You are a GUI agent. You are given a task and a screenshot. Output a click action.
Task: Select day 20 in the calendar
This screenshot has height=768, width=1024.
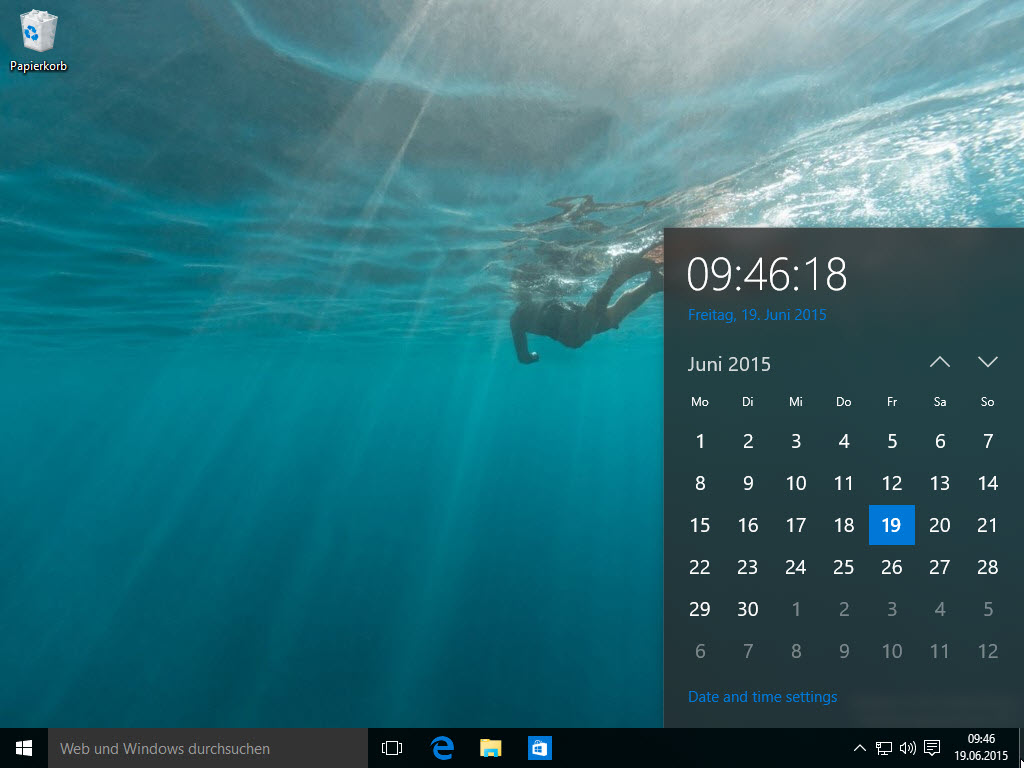click(940, 525)
